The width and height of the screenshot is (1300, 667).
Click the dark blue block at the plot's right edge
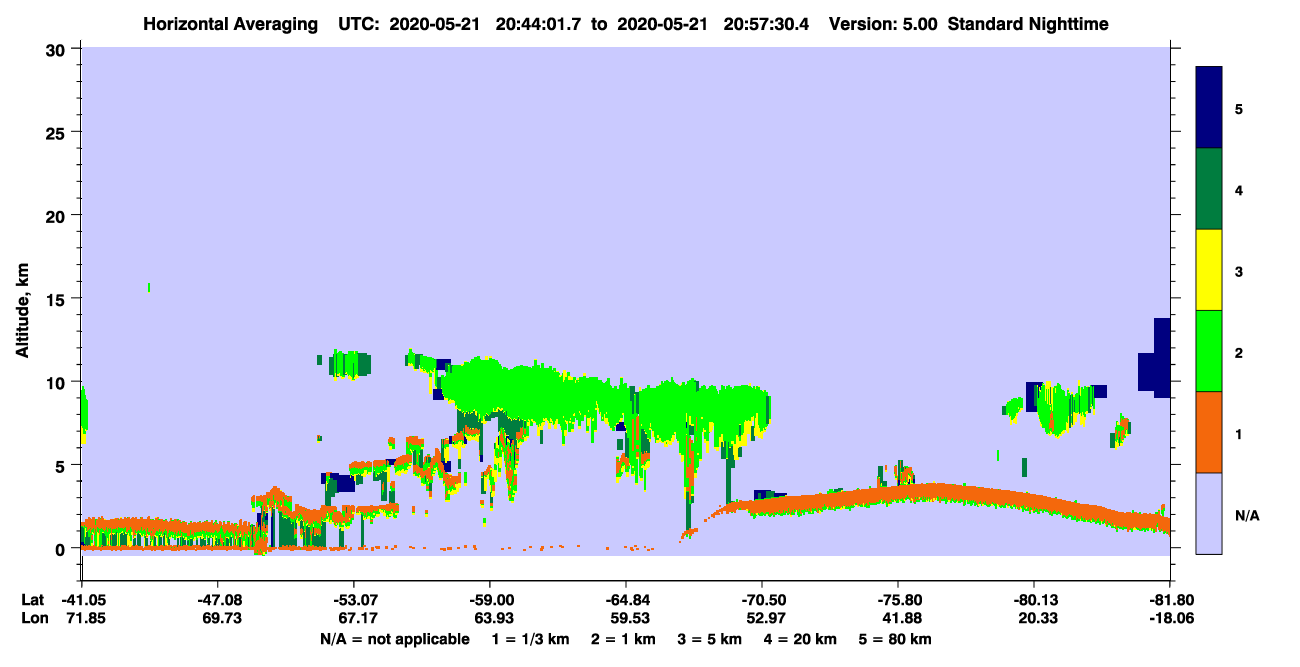click(x=1158, y=360)
